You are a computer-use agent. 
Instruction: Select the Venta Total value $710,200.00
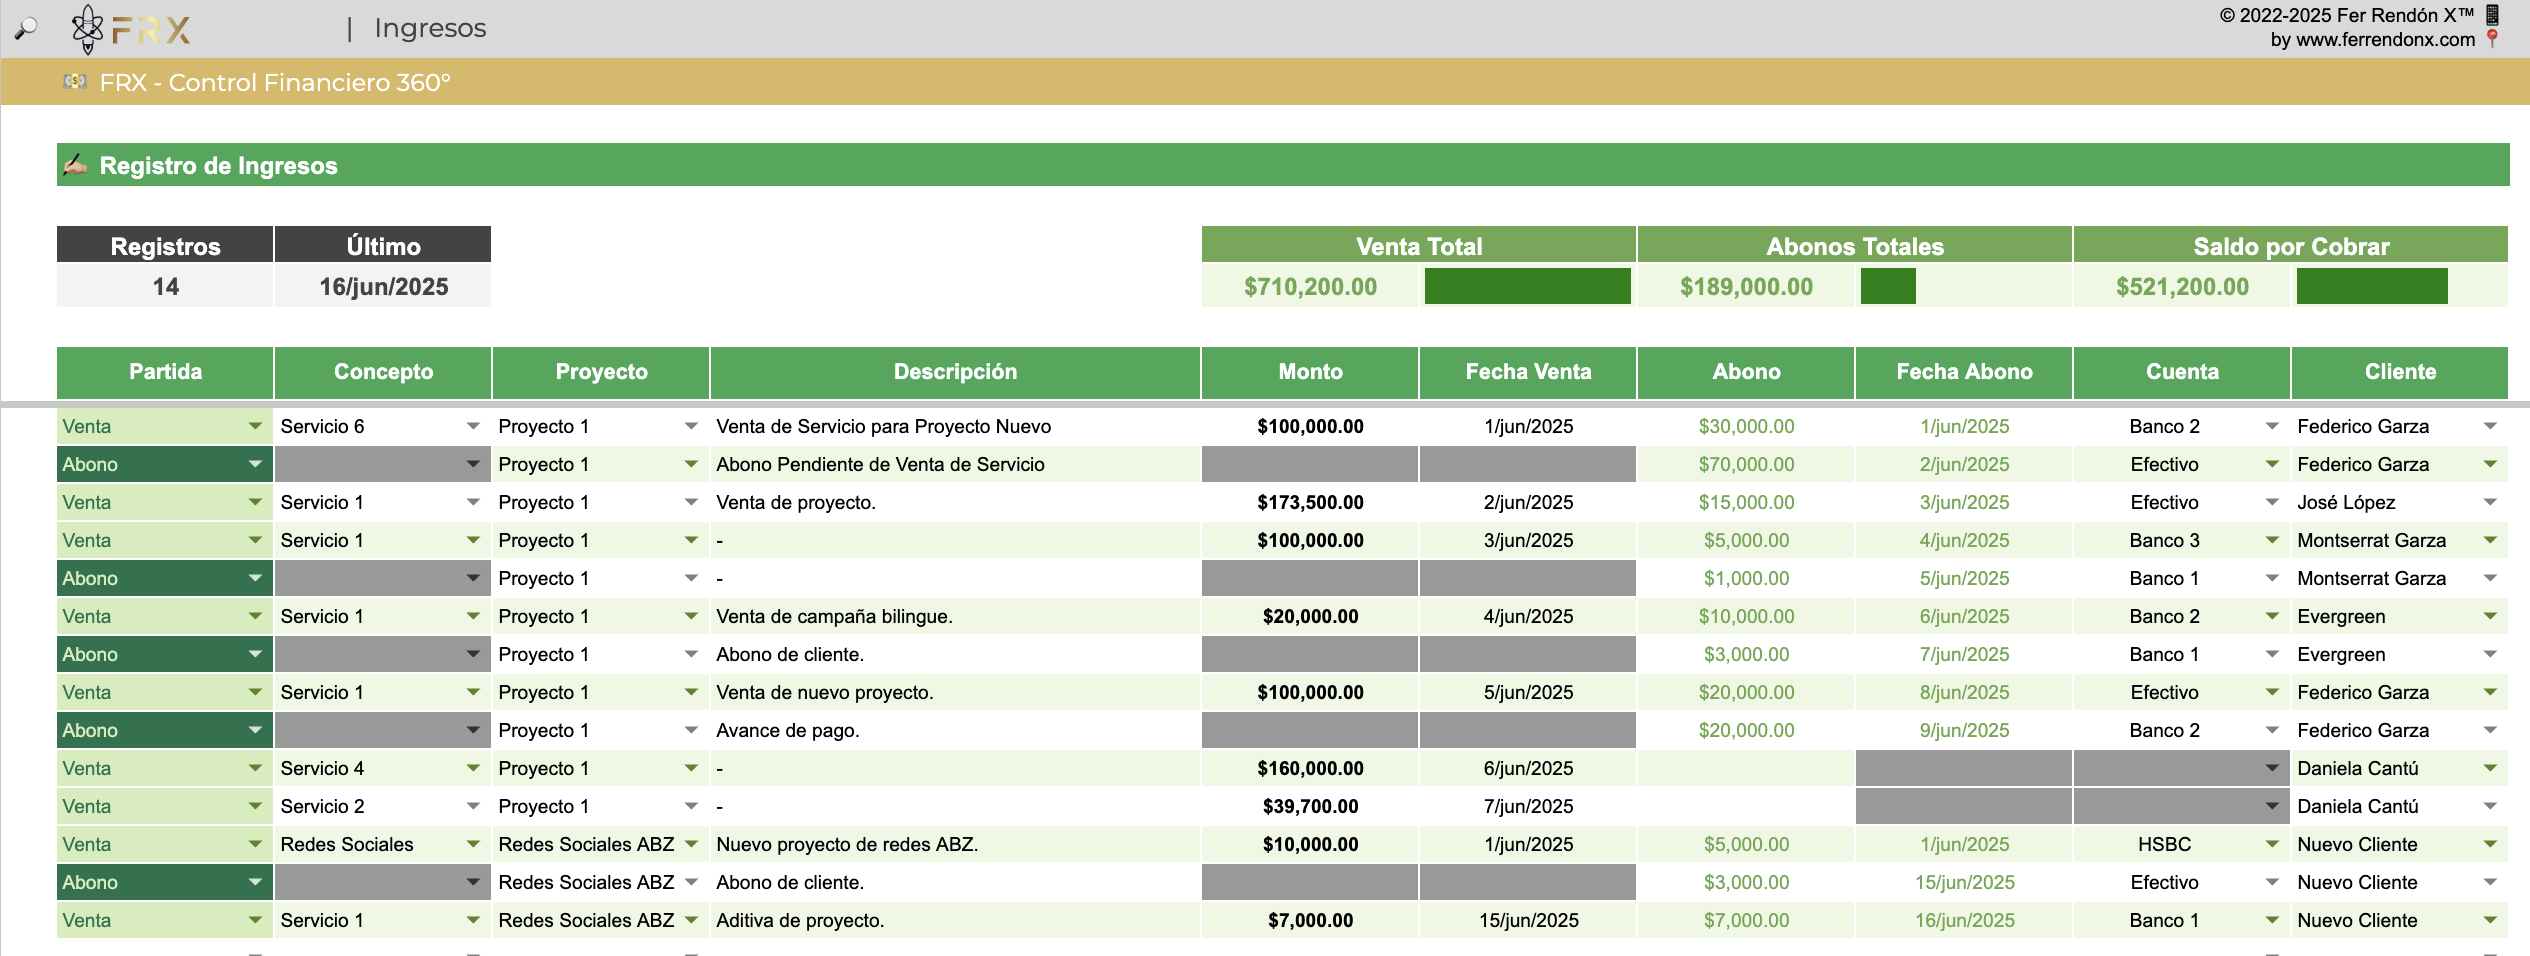click(x=1310, y=287)
